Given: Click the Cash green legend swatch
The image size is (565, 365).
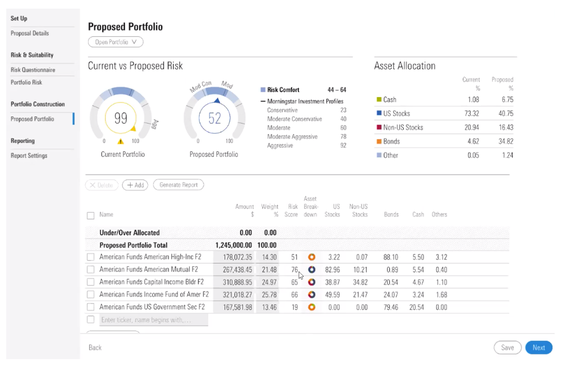Looking at the screenshot, I should (x=379, y=99).
